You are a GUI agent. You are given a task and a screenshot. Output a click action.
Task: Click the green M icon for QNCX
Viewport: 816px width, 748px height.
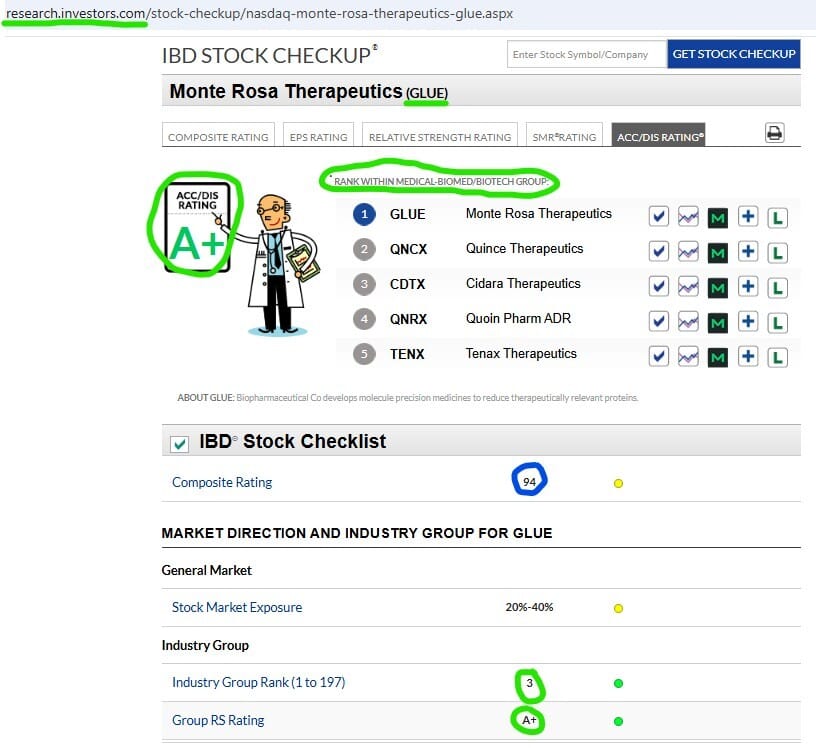[718, 253]
